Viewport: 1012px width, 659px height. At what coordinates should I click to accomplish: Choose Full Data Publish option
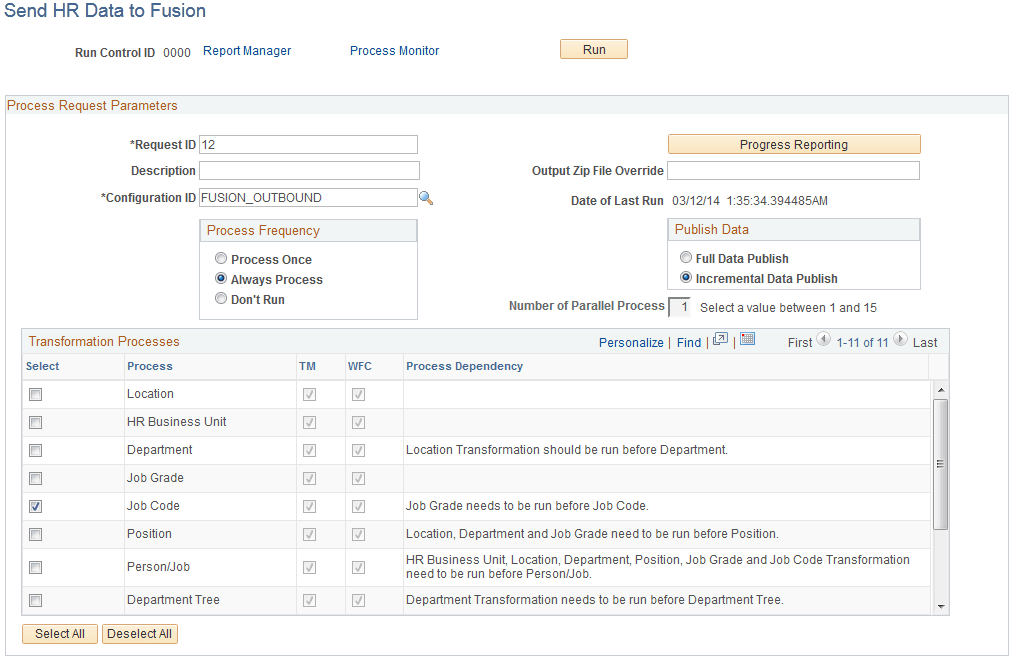[685, 258]
